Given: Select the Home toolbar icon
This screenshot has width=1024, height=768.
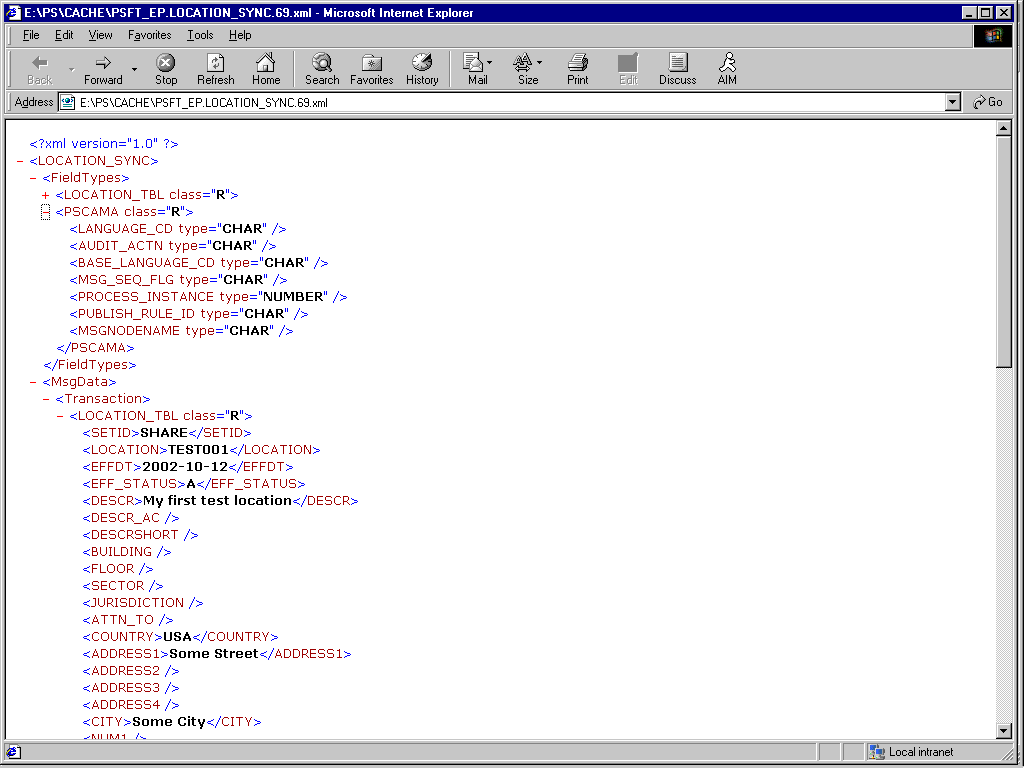Looking at the screenshot, I should click(x=266, y=68).
